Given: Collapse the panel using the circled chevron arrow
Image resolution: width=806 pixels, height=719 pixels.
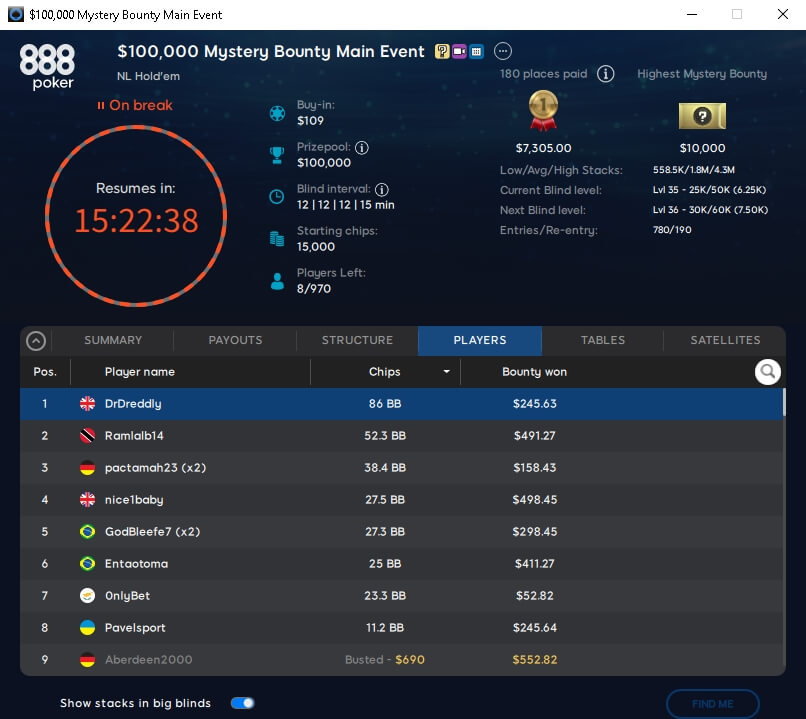Looking at the screenshot, I should pyautogui.click(x=37, y=340).
